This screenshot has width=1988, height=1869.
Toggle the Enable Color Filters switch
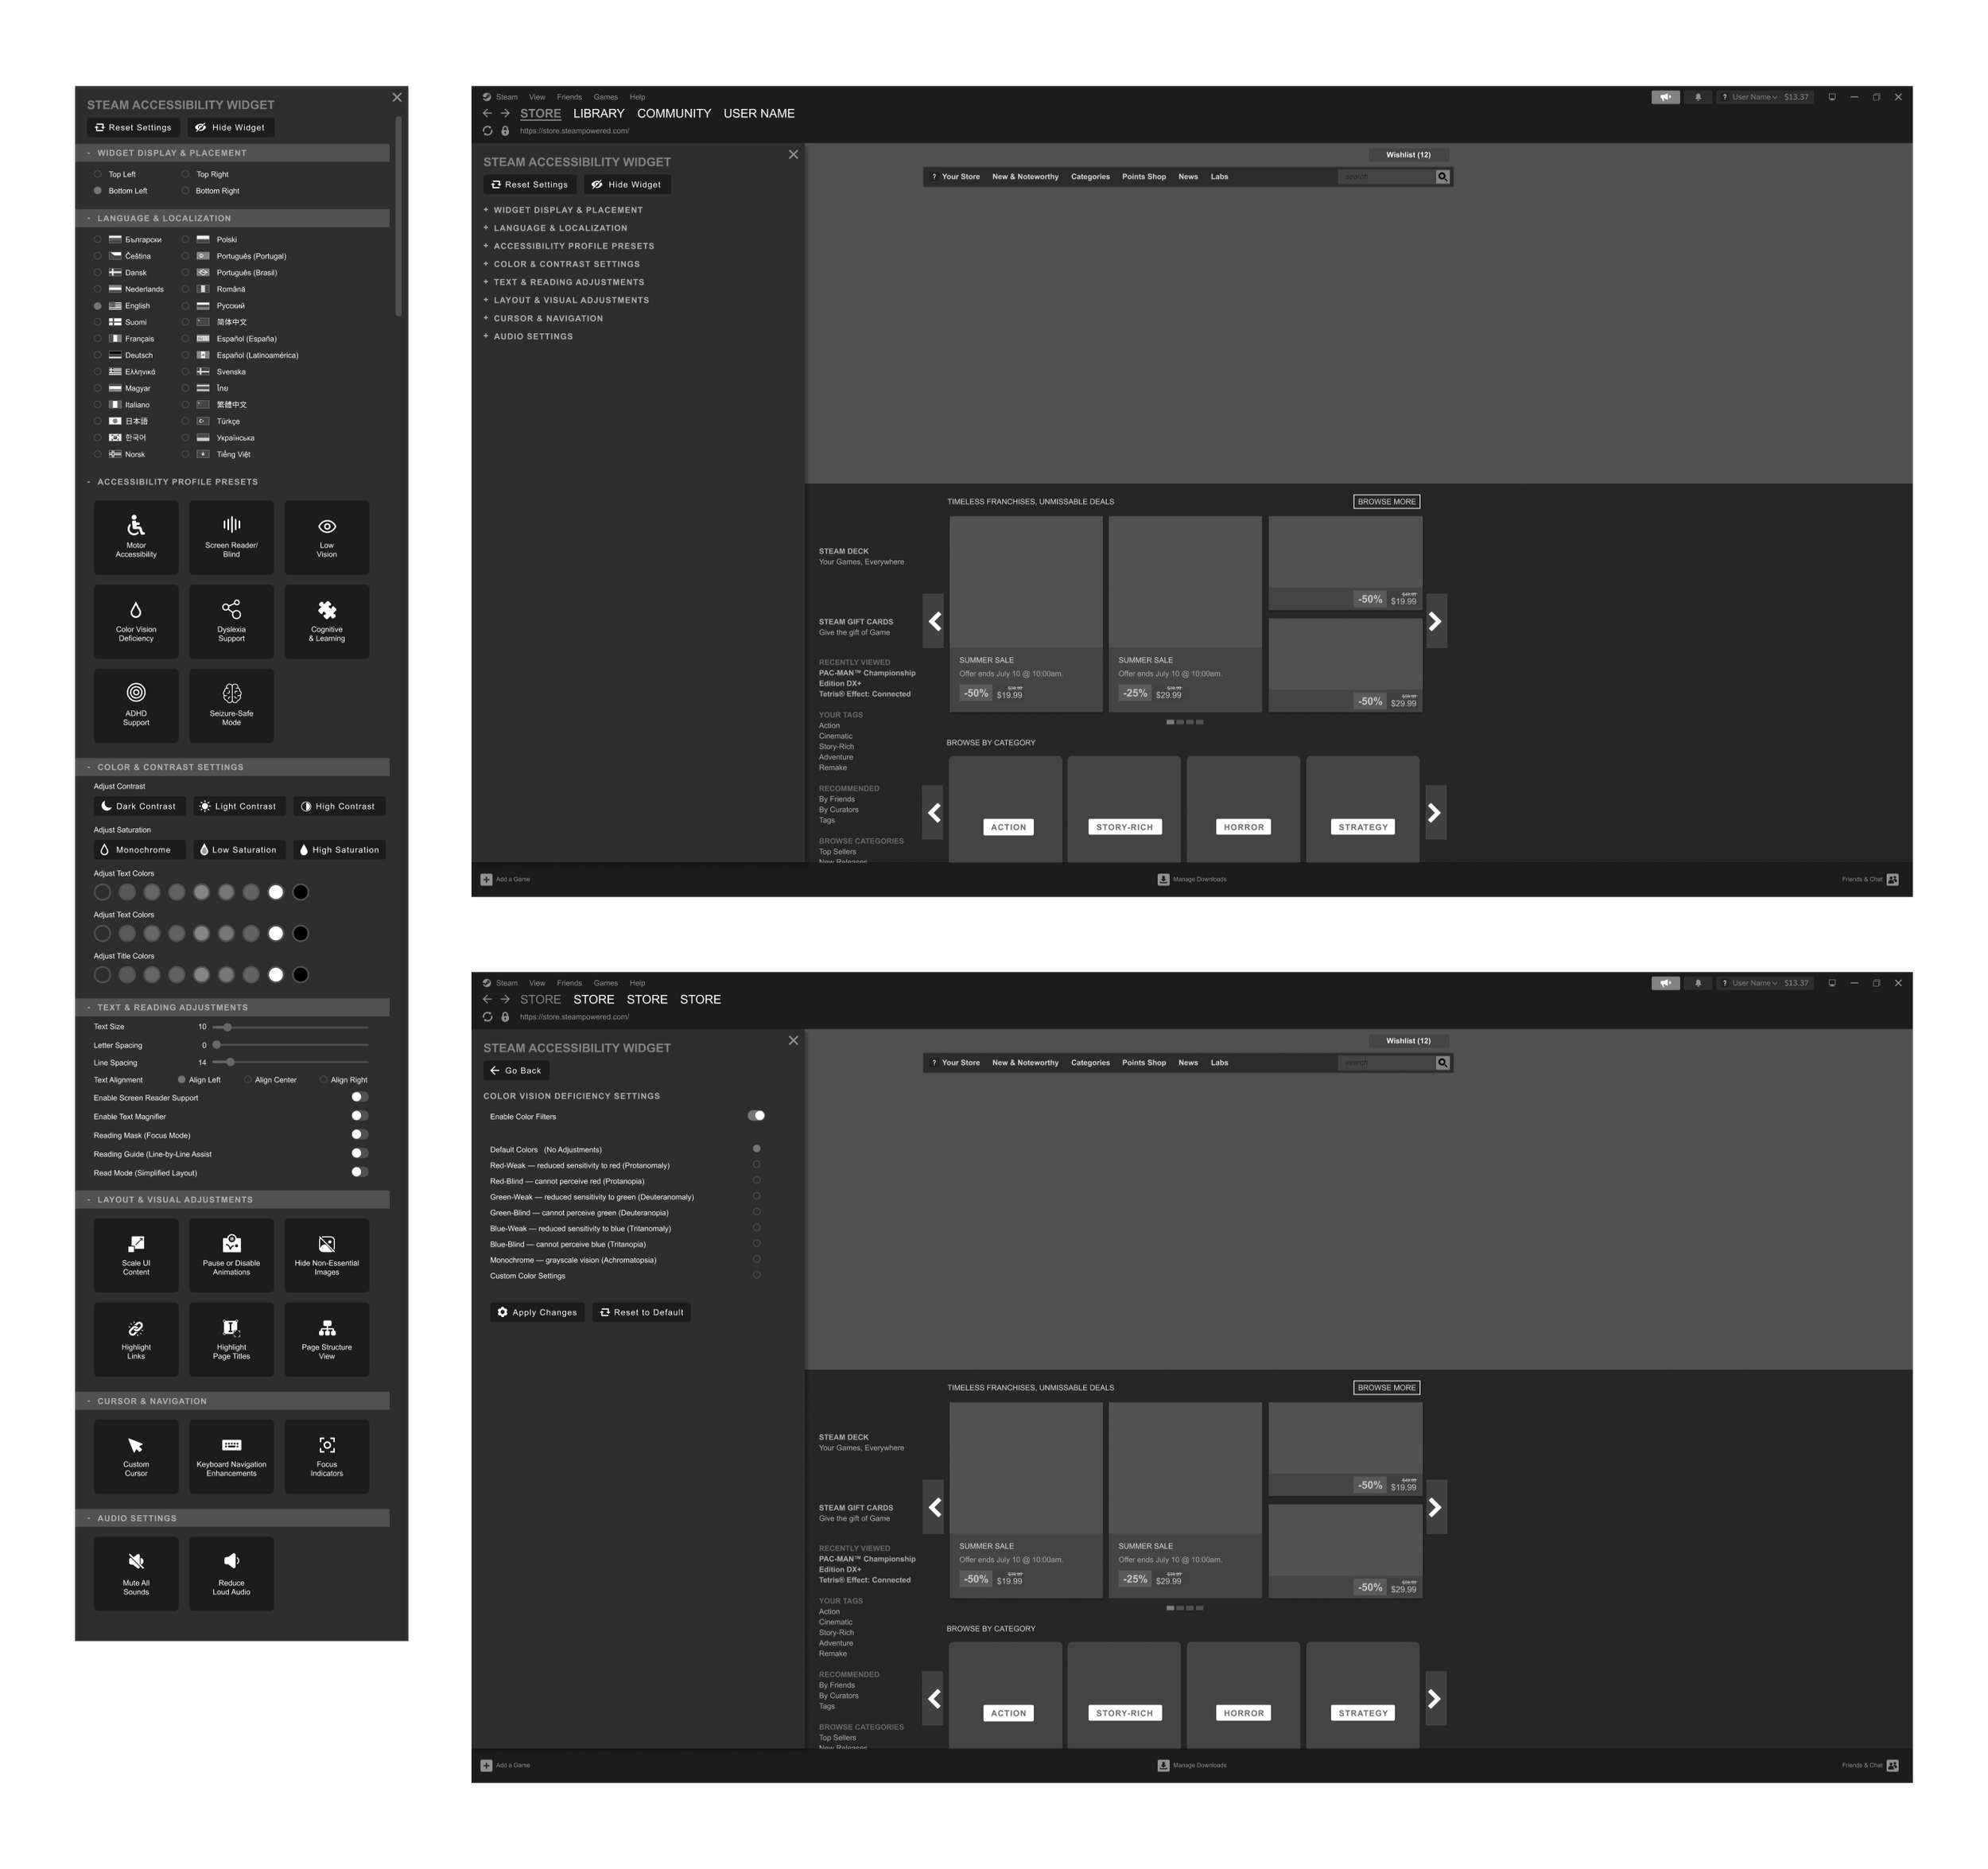(756, 1116)
